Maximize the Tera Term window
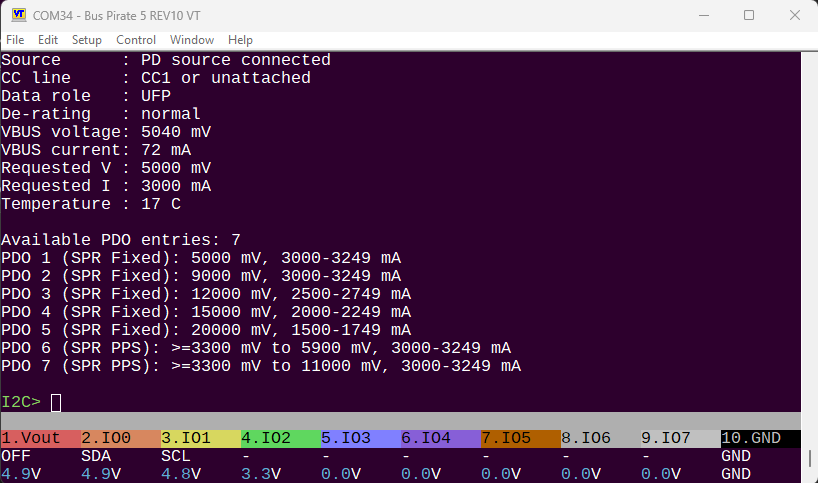 749,16
